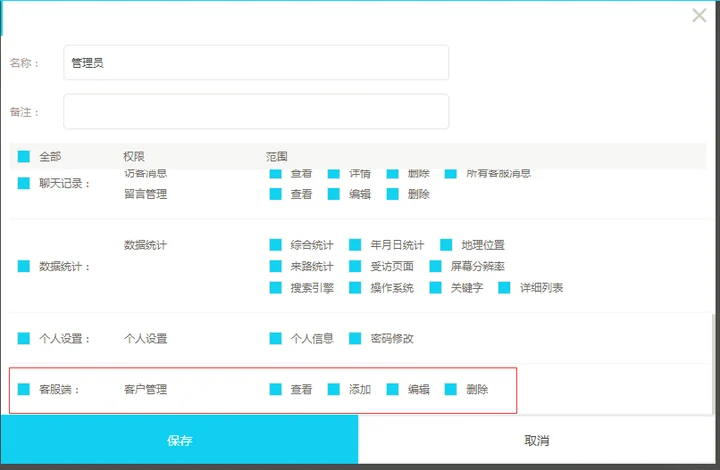Toggle the 客服端 group checkbox
720x470 pixels.
(x=24, y=390)
